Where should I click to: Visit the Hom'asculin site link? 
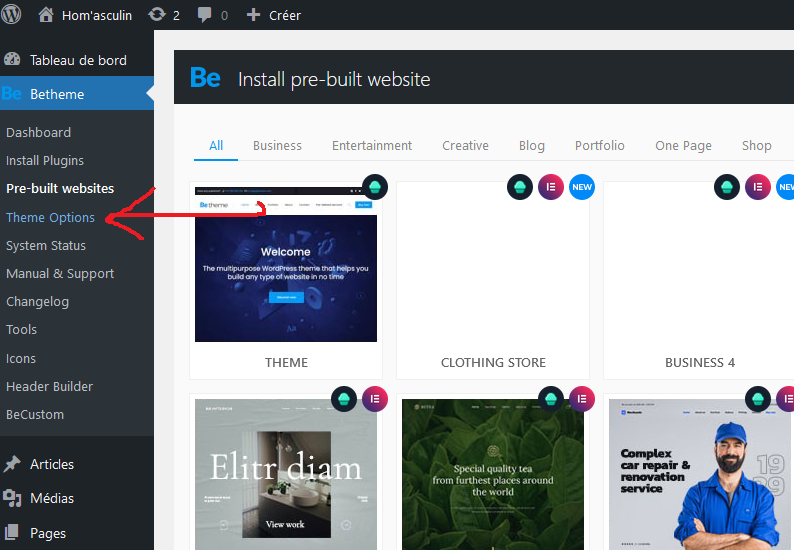(85, 15)
